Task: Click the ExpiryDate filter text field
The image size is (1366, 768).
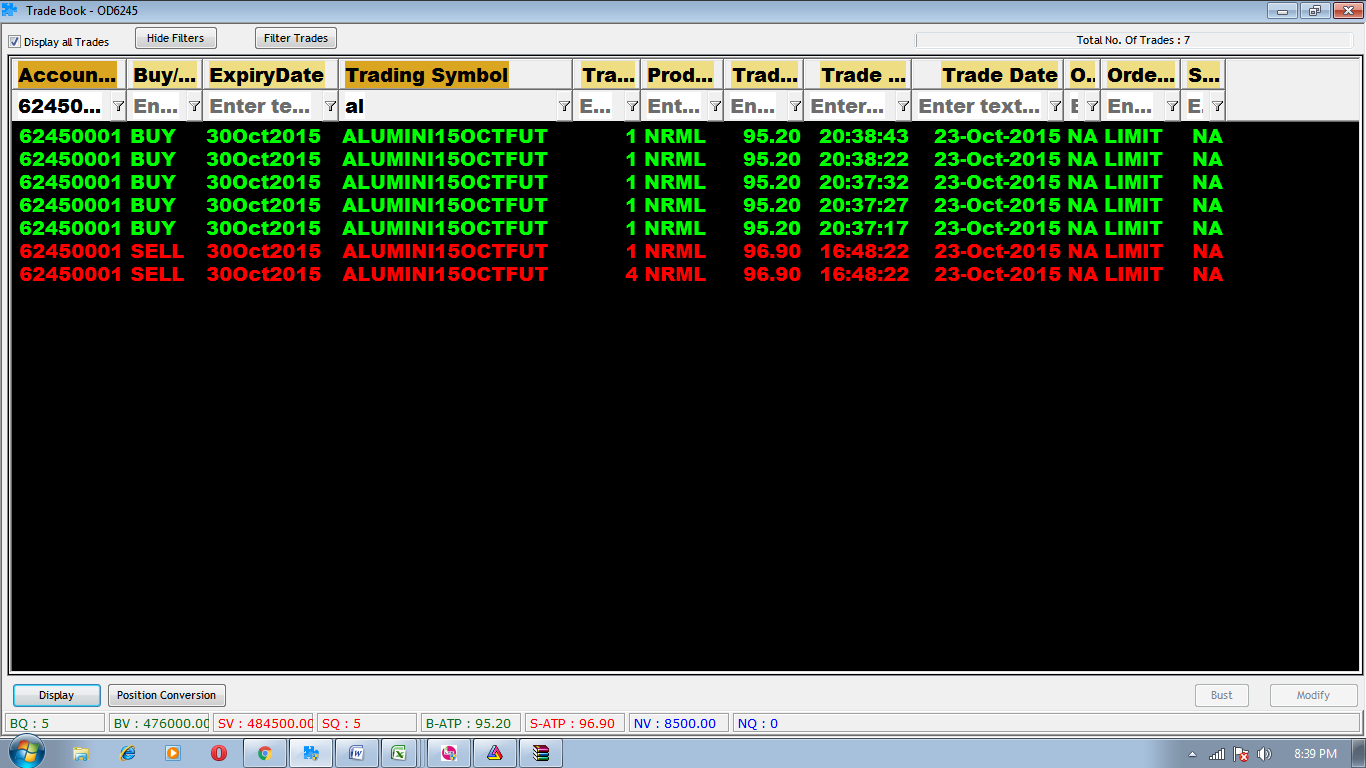Action: [264, 106]
